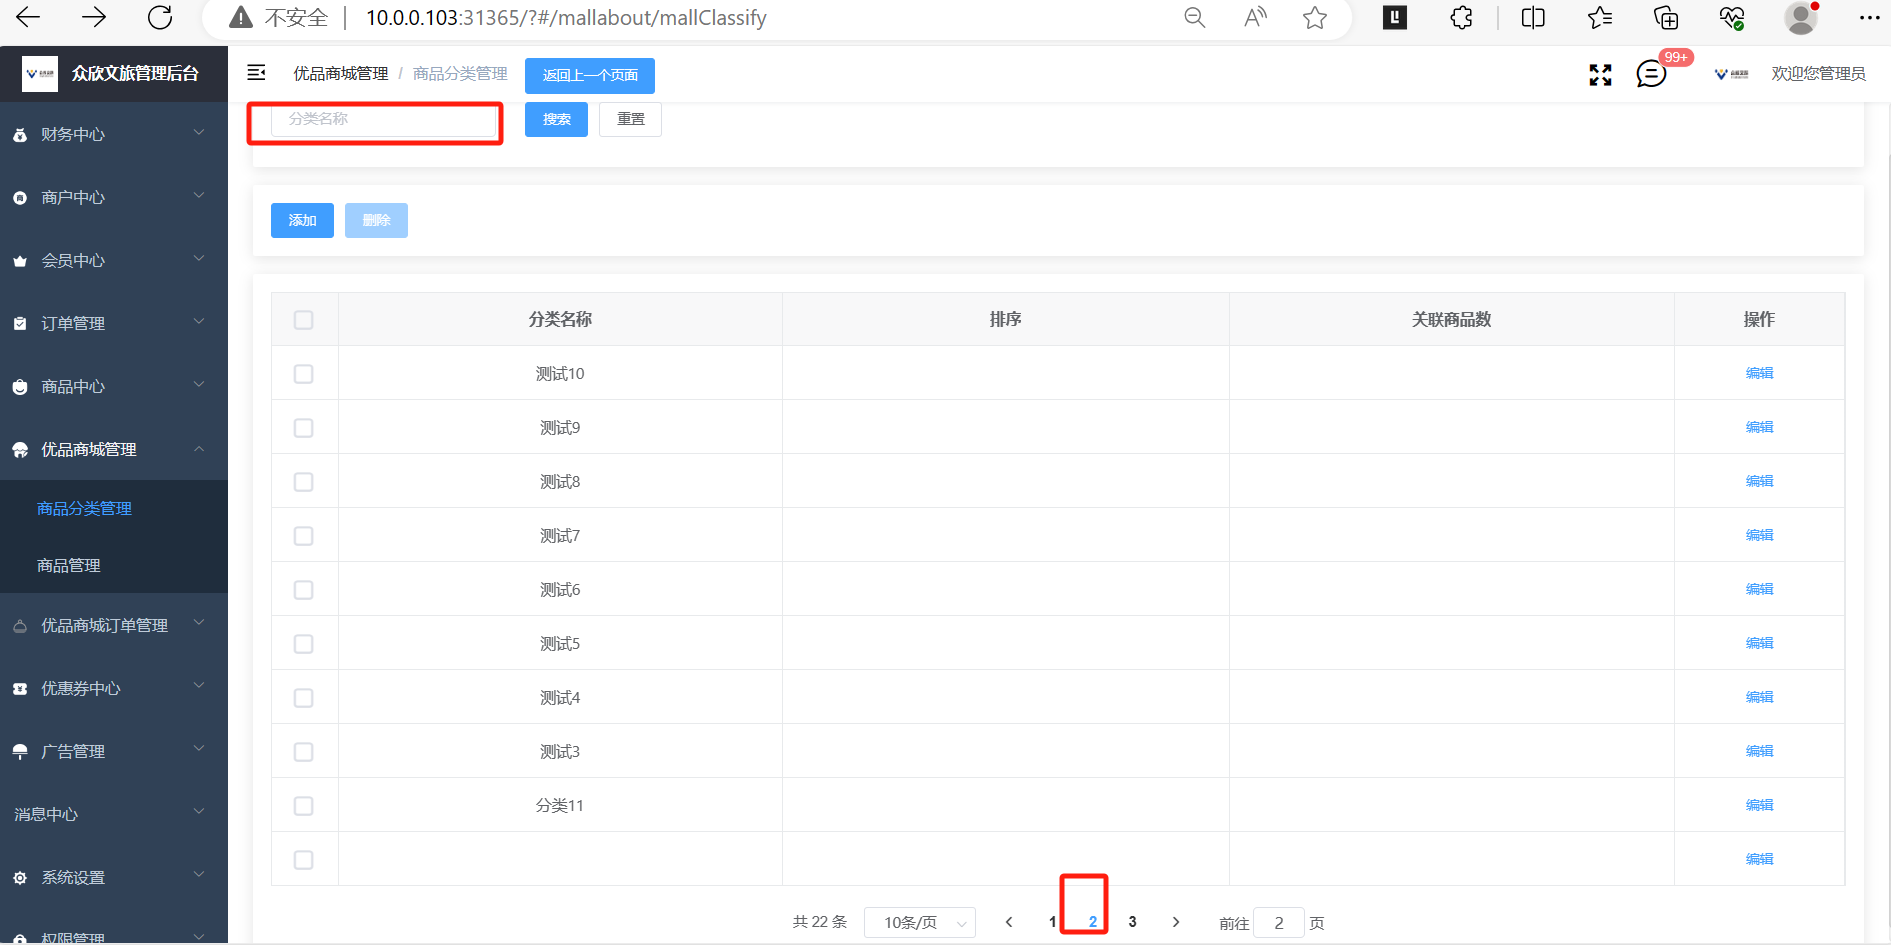Expand 商品中心 menu chevron
1891x945 pixels.
199,385
